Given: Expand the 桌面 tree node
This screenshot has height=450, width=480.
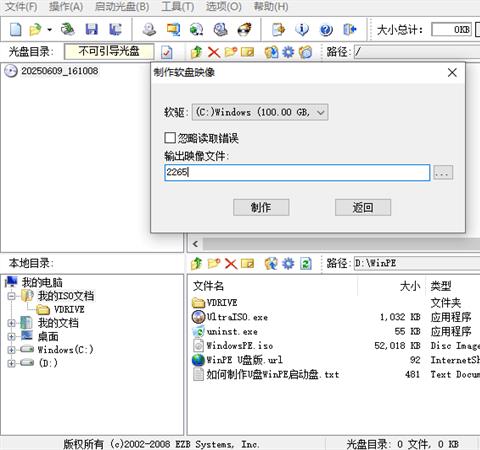Looking at the screenshot, I should coord(12,336).
